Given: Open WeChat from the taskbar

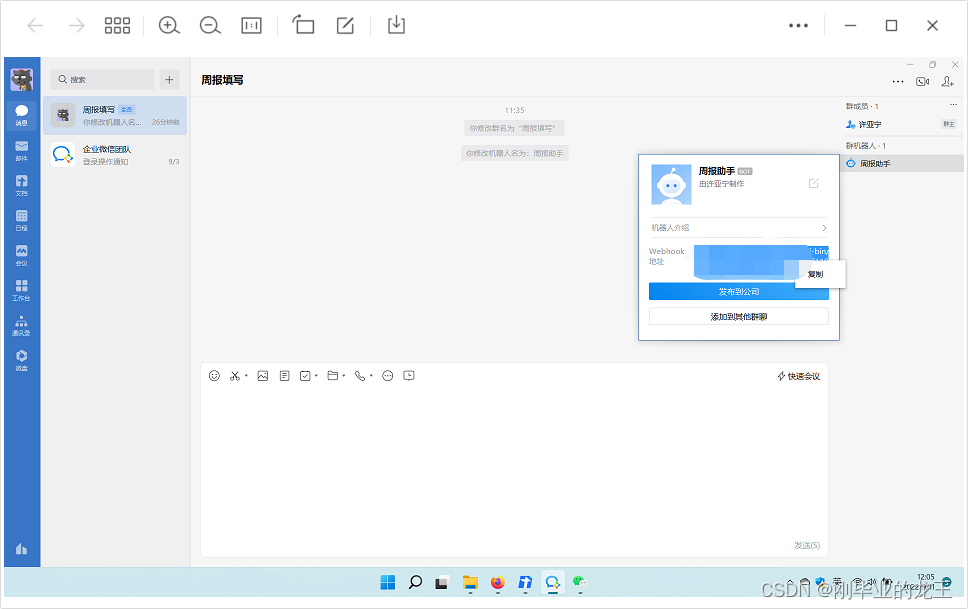Looking at the screenshot, I should 579,582.
